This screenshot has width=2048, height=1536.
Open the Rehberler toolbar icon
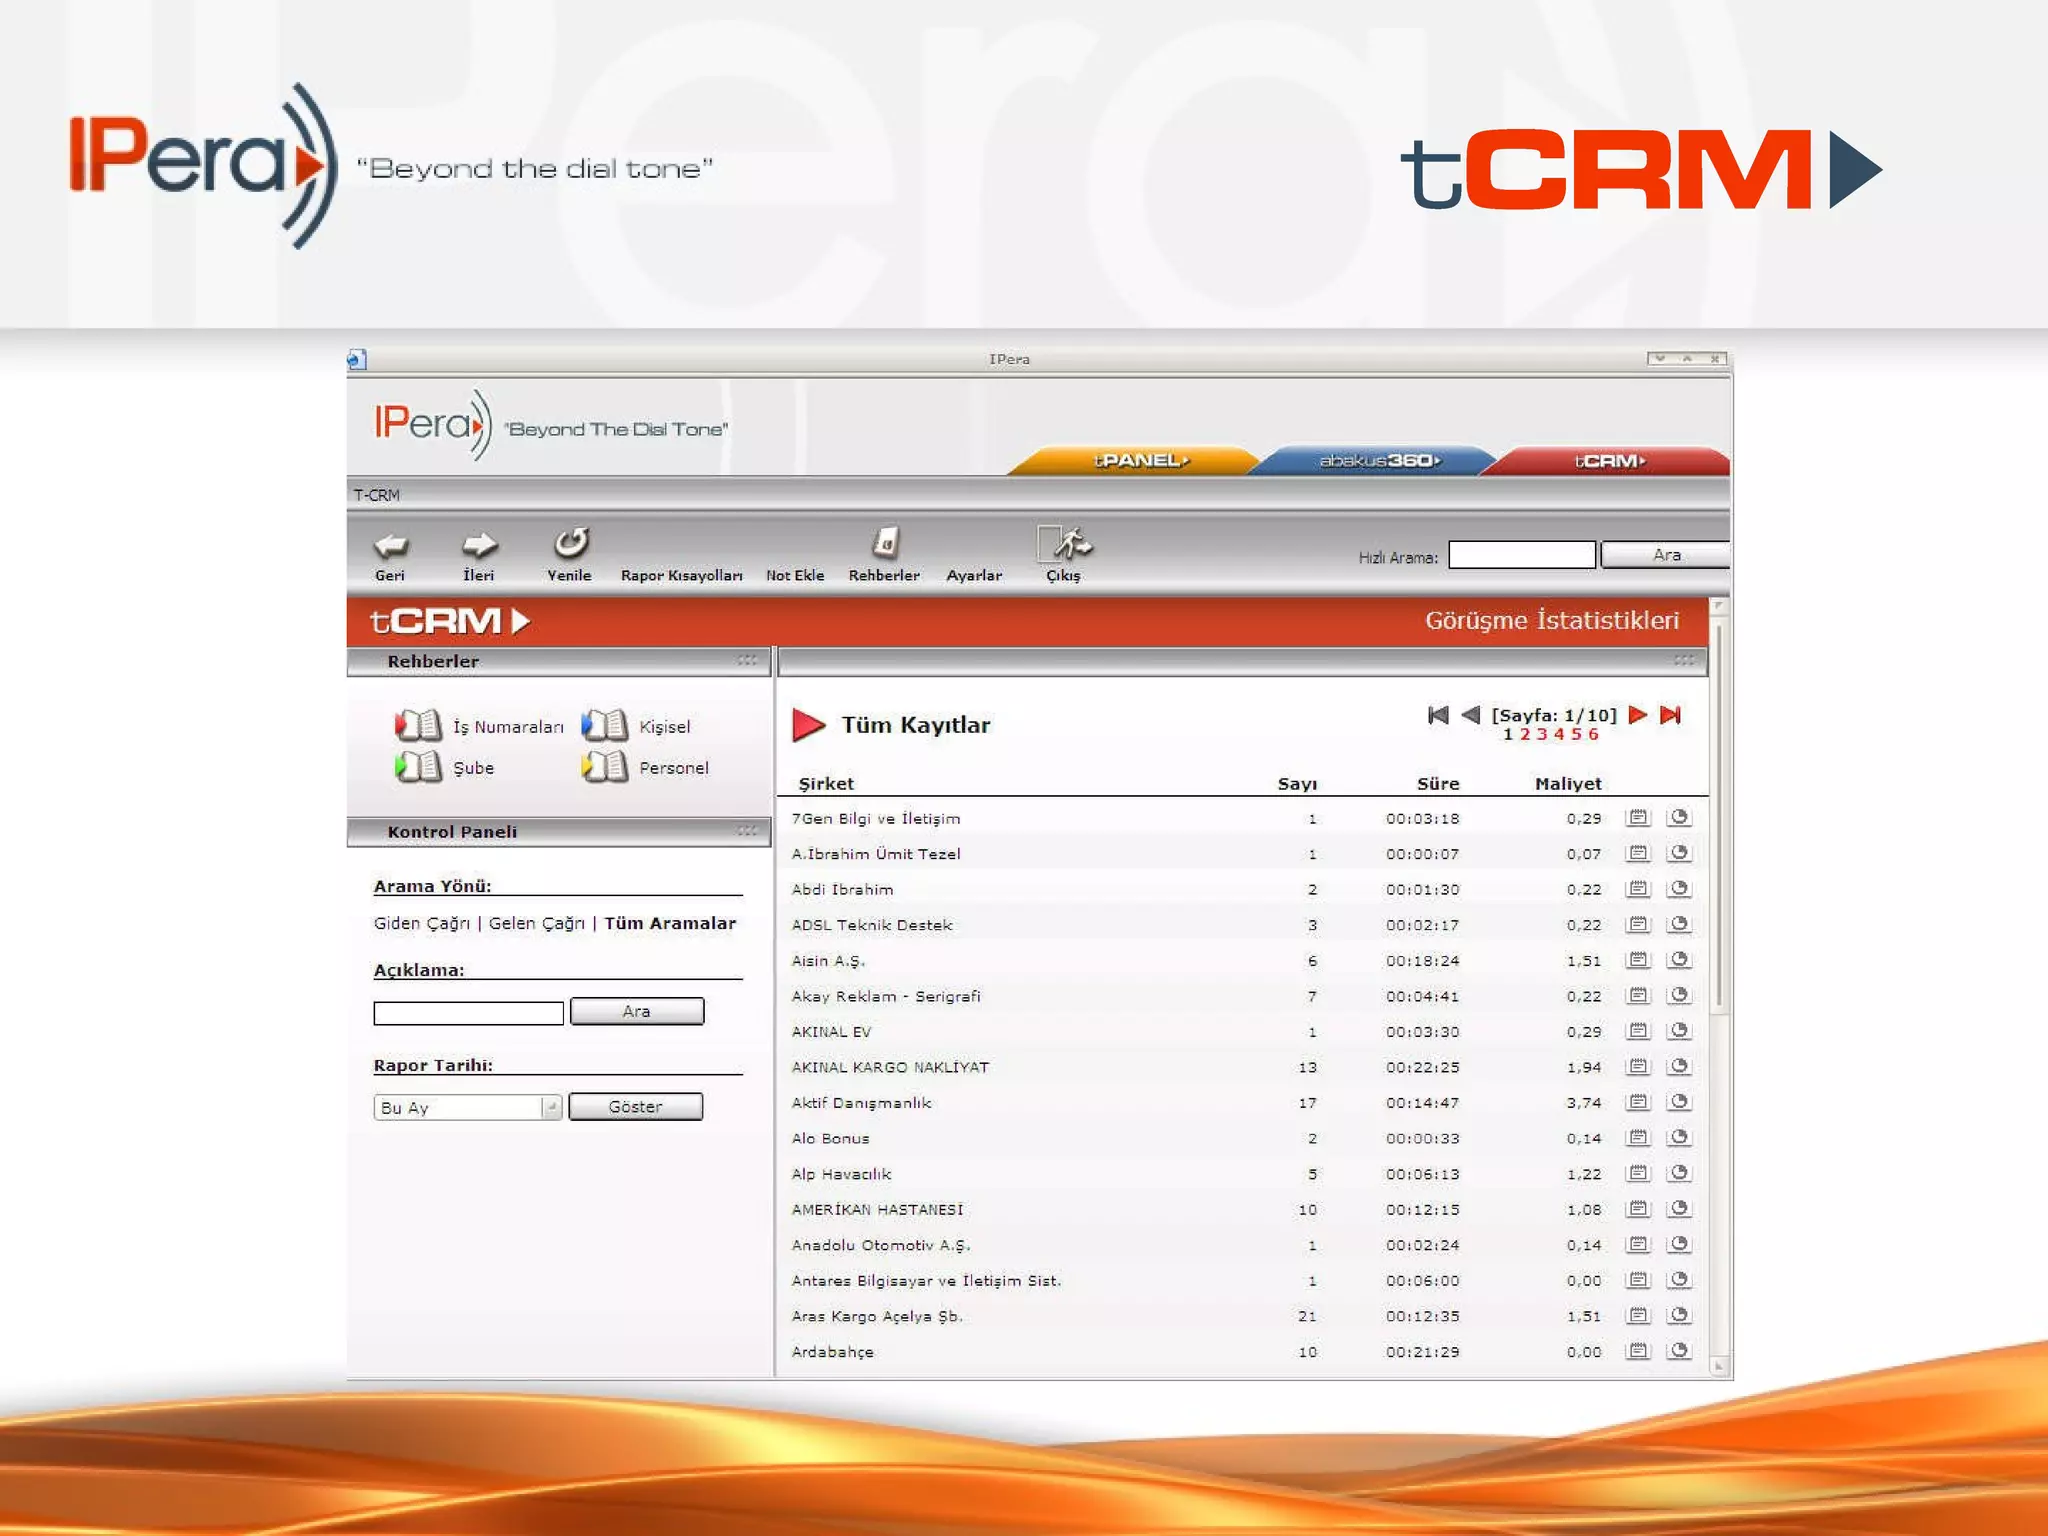click(885, 543)
